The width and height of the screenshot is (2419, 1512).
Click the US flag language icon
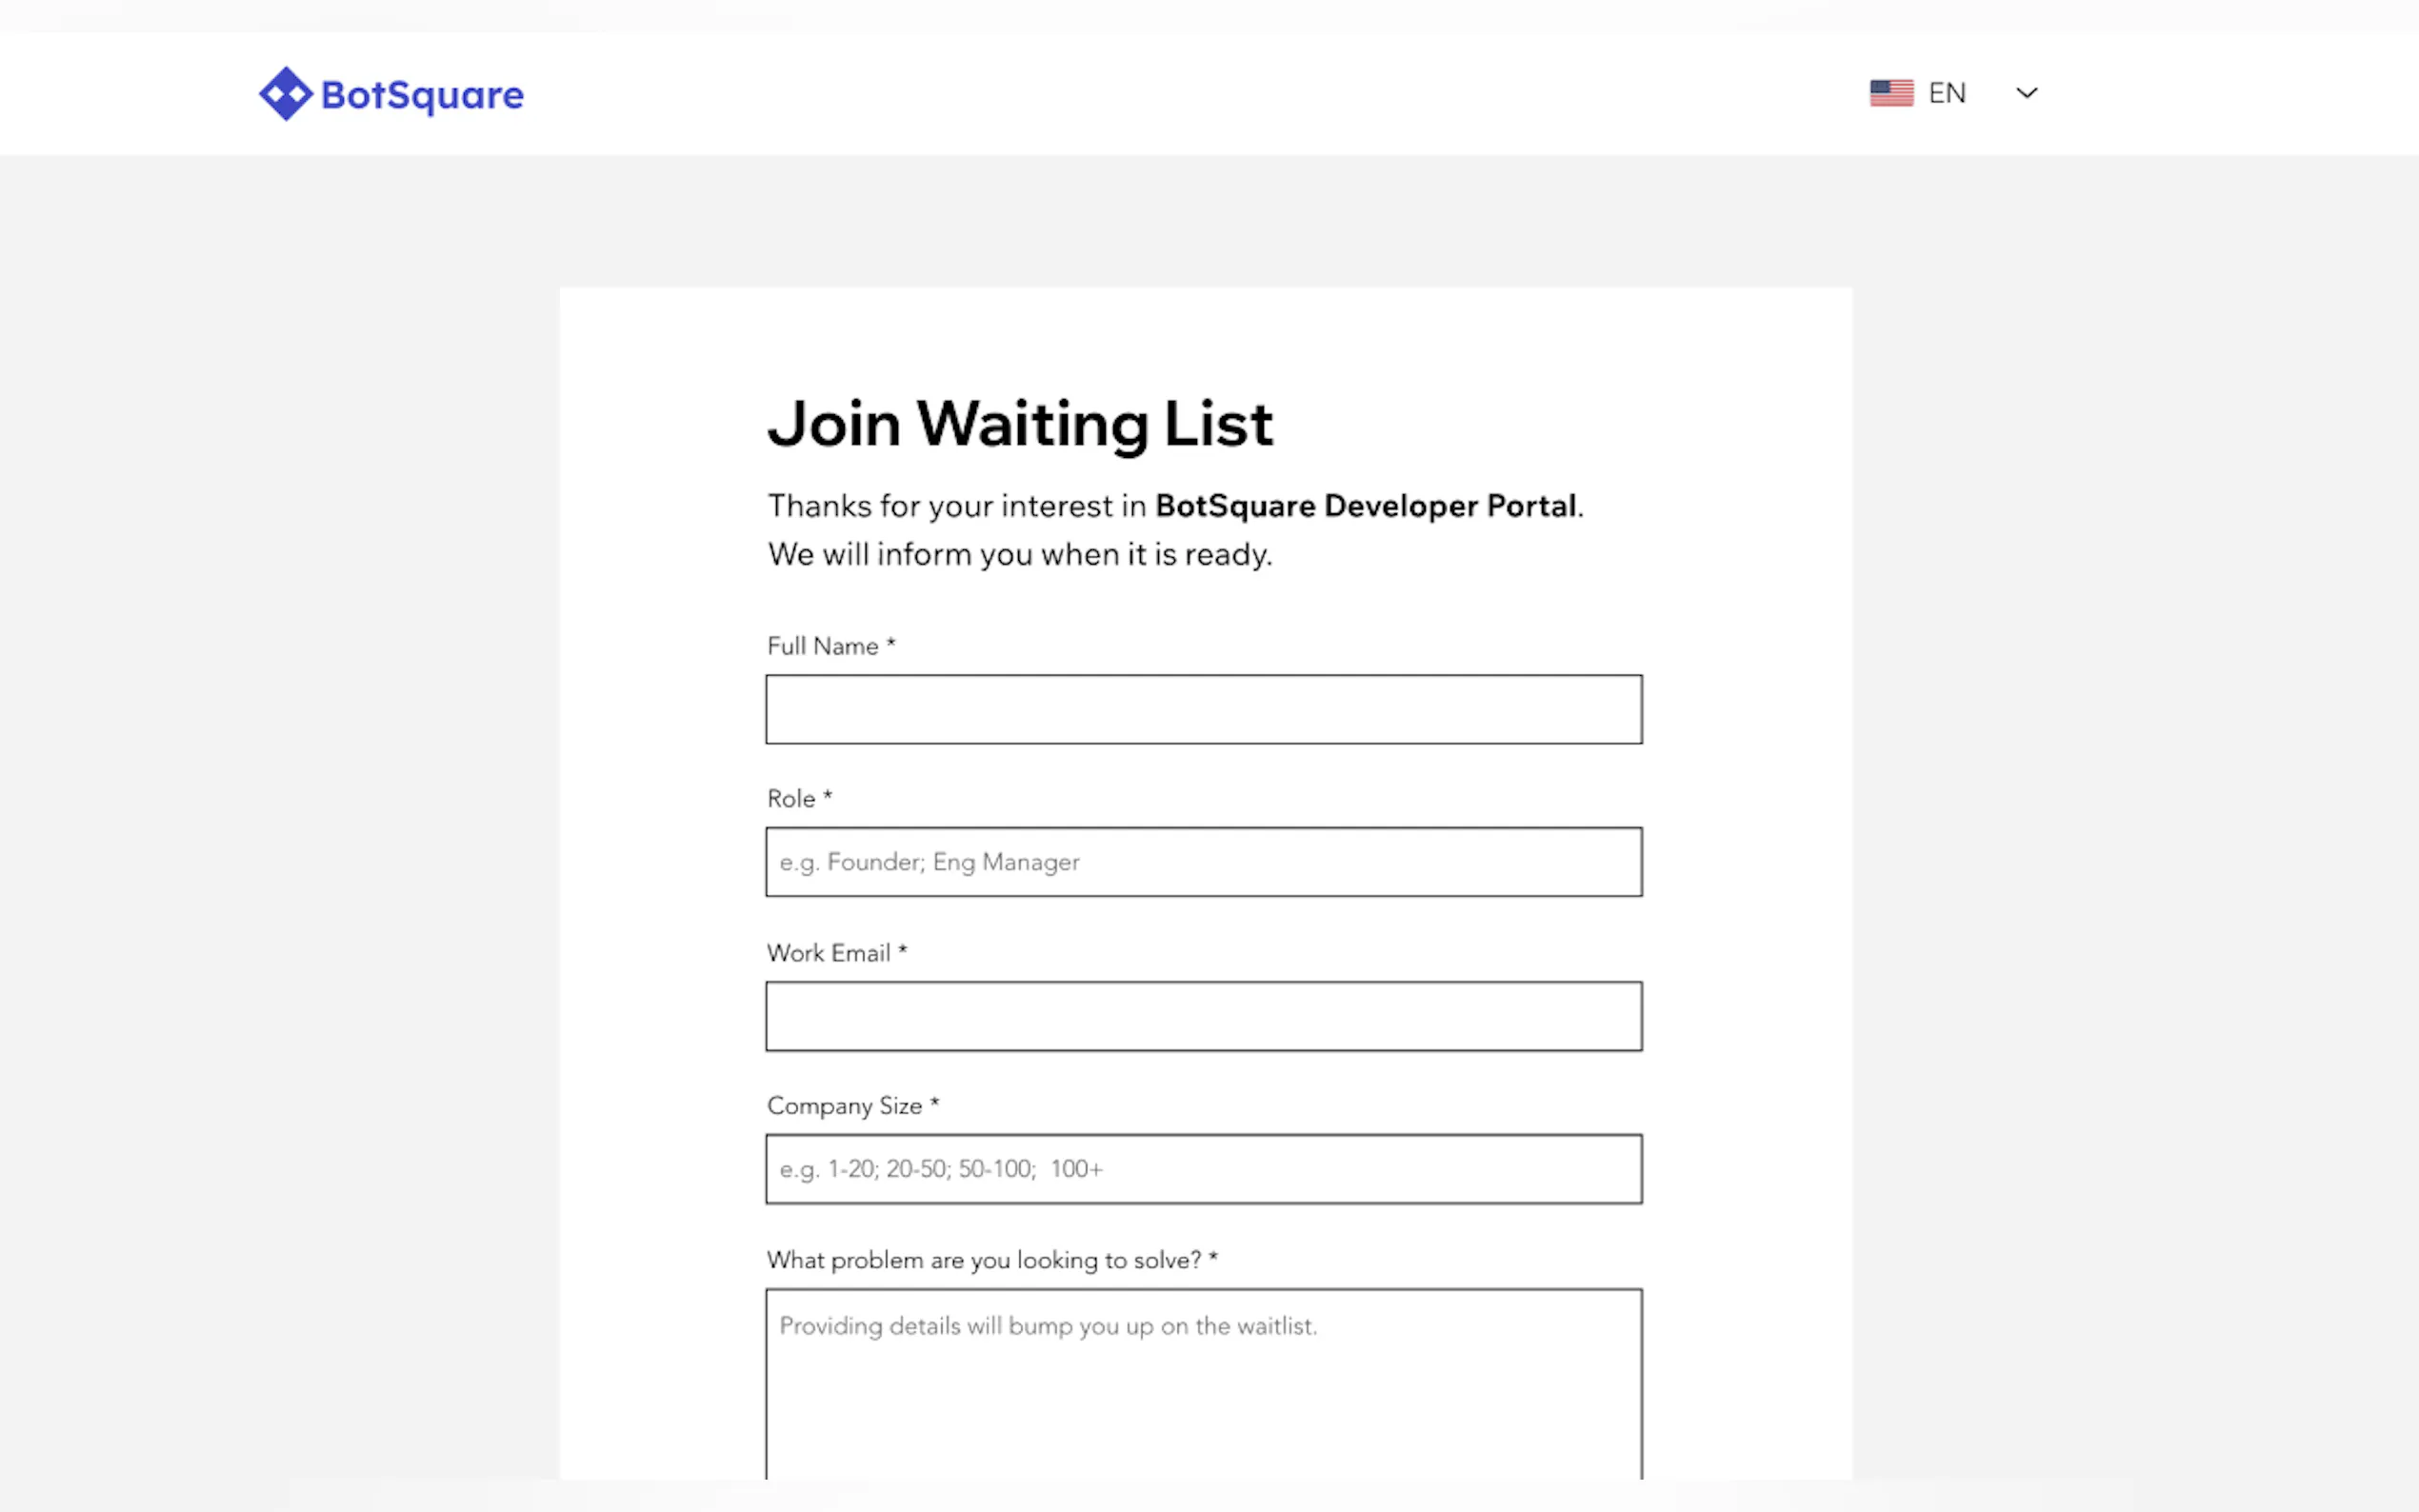tap(1890, 93)
